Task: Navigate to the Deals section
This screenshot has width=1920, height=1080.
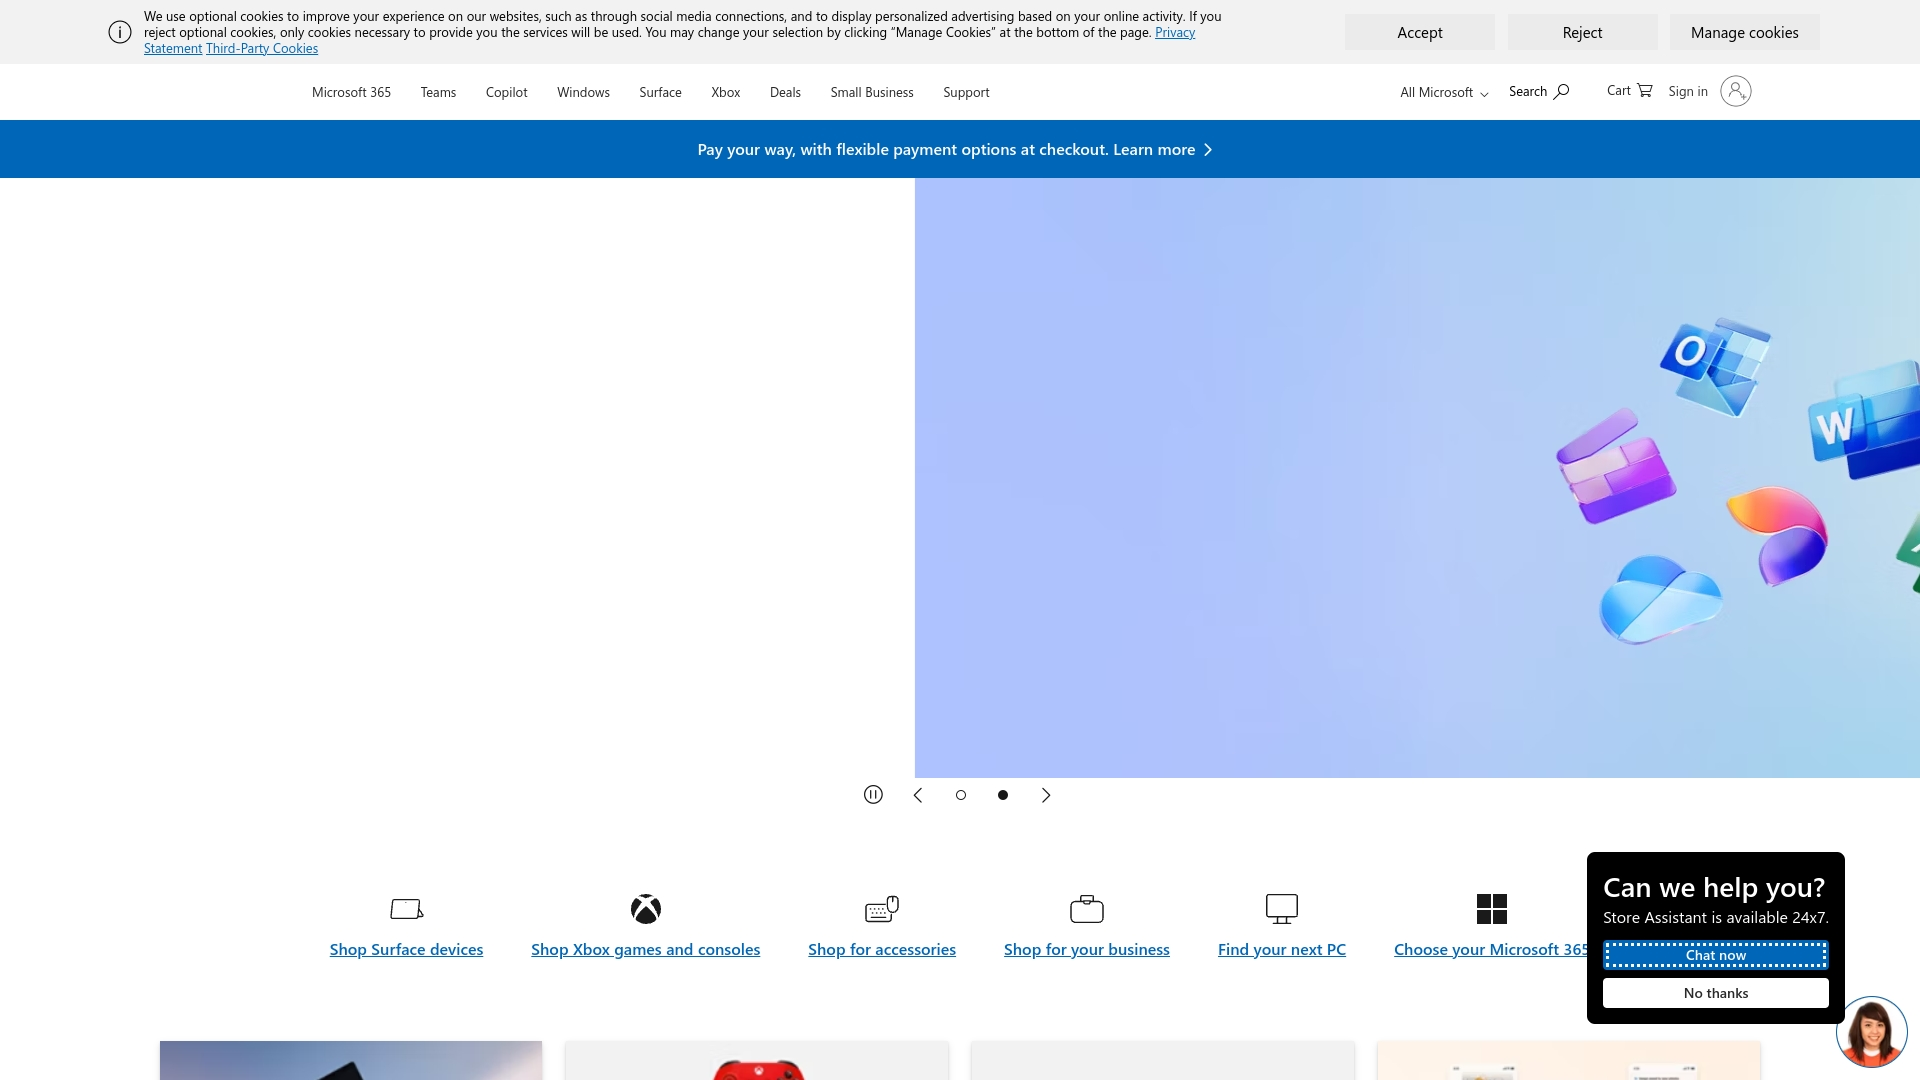Action: pyautogui.click(x=785, y=92)
